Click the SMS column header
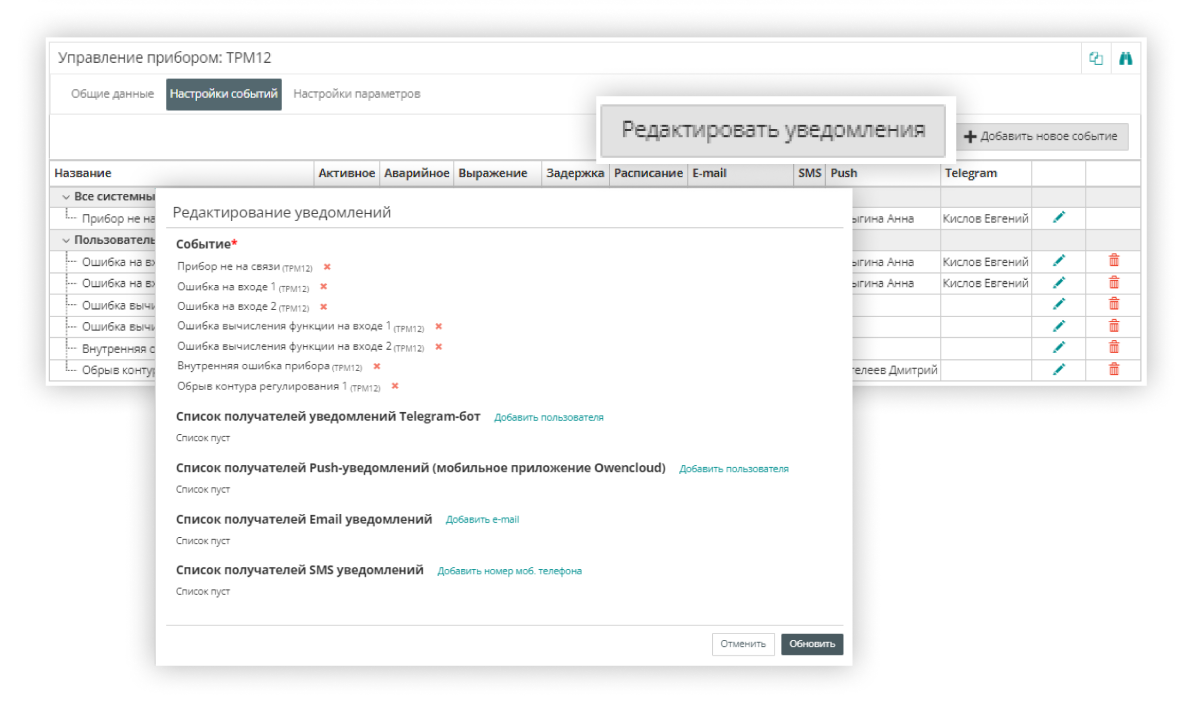This screenshot has width=1200, height=704. tap(809, 173)
